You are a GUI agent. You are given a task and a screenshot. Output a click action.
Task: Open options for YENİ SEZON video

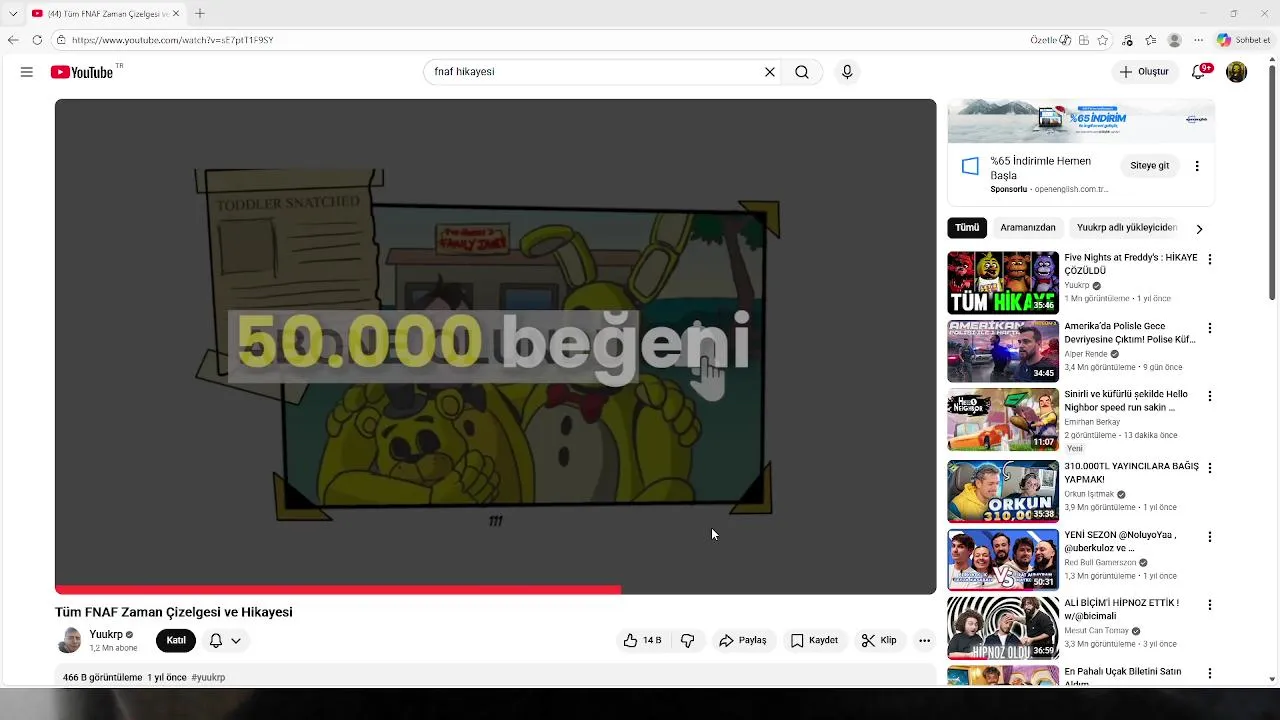point(1210,537)
